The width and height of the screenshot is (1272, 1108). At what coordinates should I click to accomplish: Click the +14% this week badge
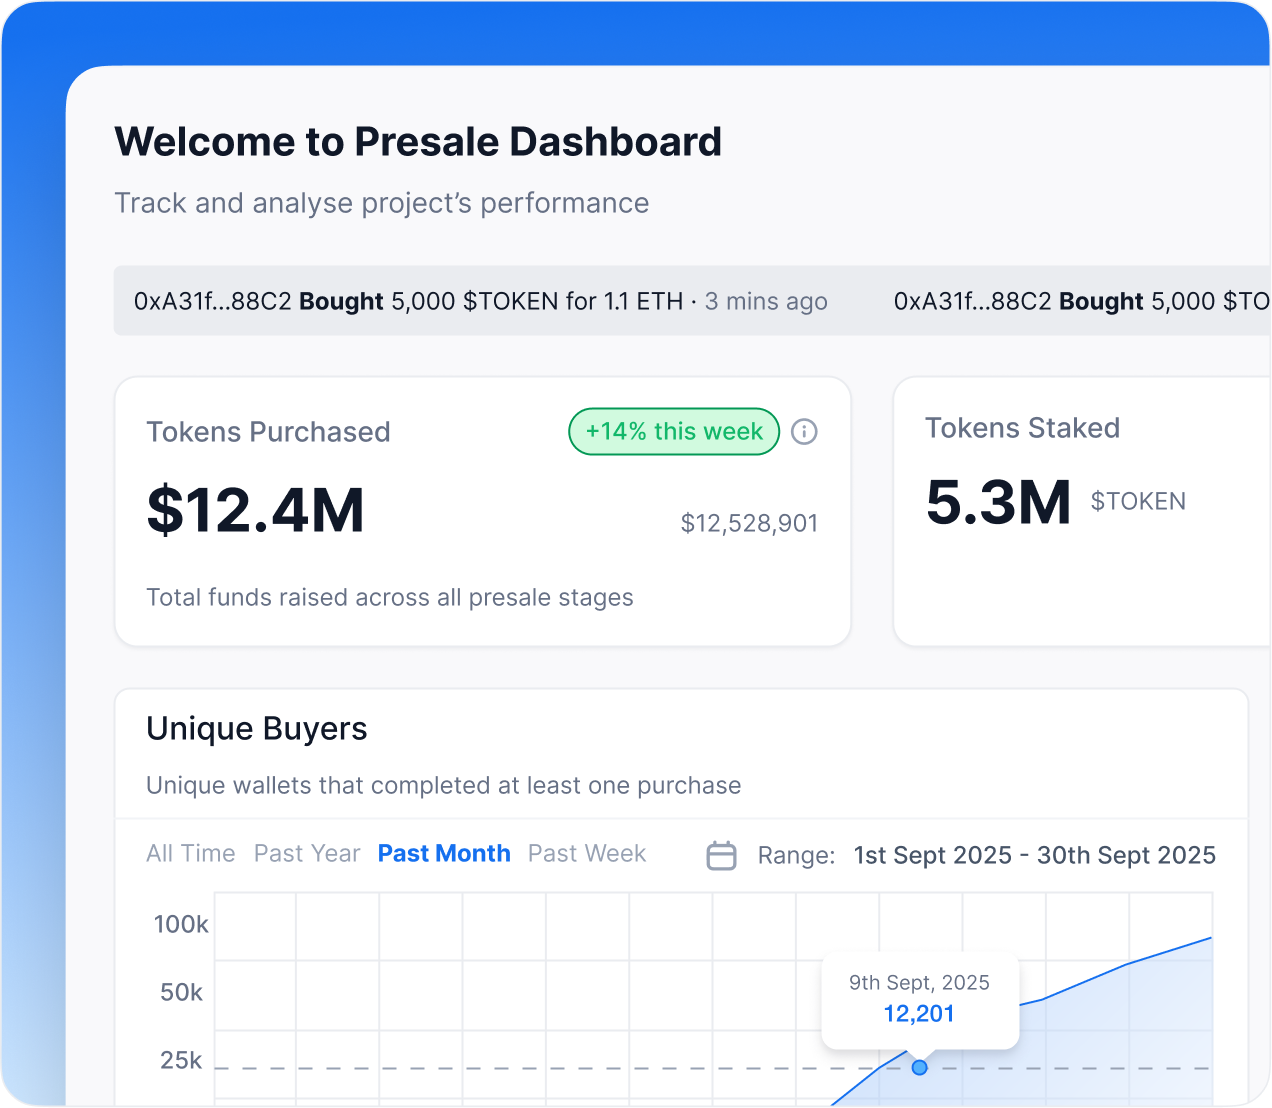click(x=674, y=432)
